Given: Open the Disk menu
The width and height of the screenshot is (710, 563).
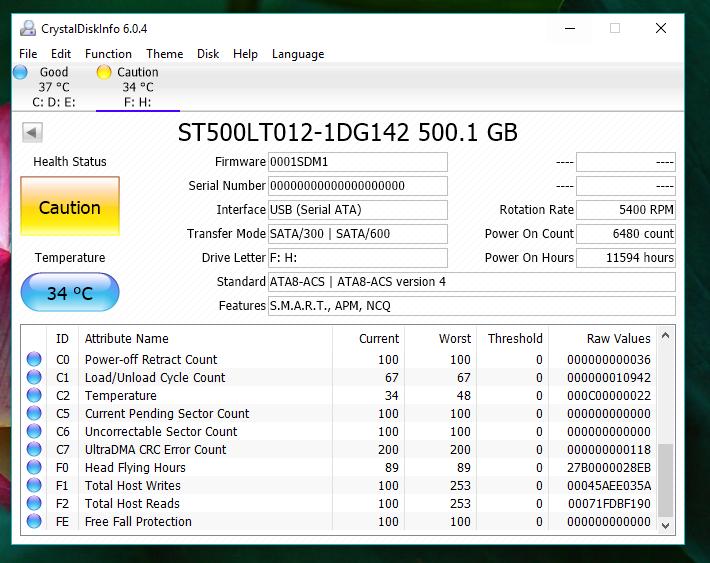Looking at the screenshot, I should [208, 54].
